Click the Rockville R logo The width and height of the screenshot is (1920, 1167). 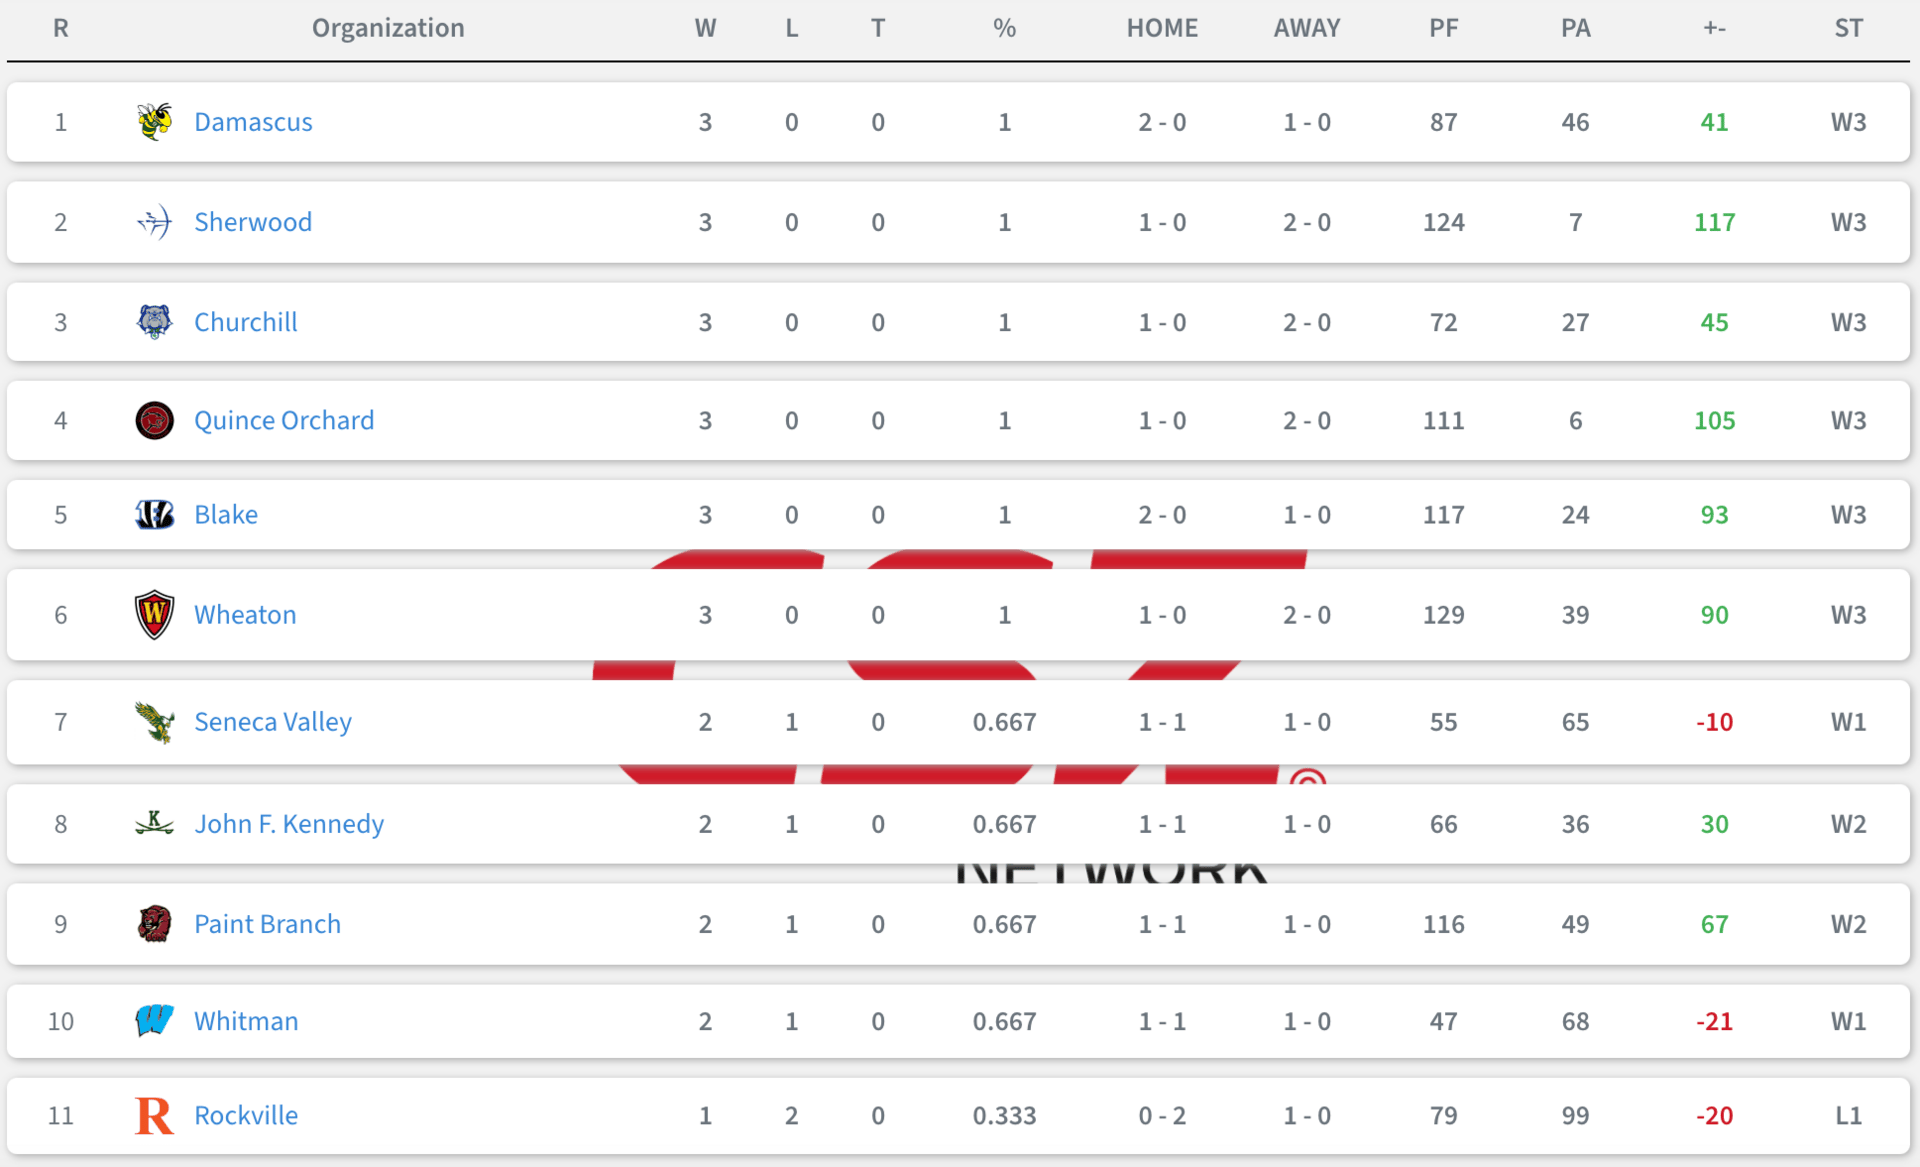(x=154, y=1116)
